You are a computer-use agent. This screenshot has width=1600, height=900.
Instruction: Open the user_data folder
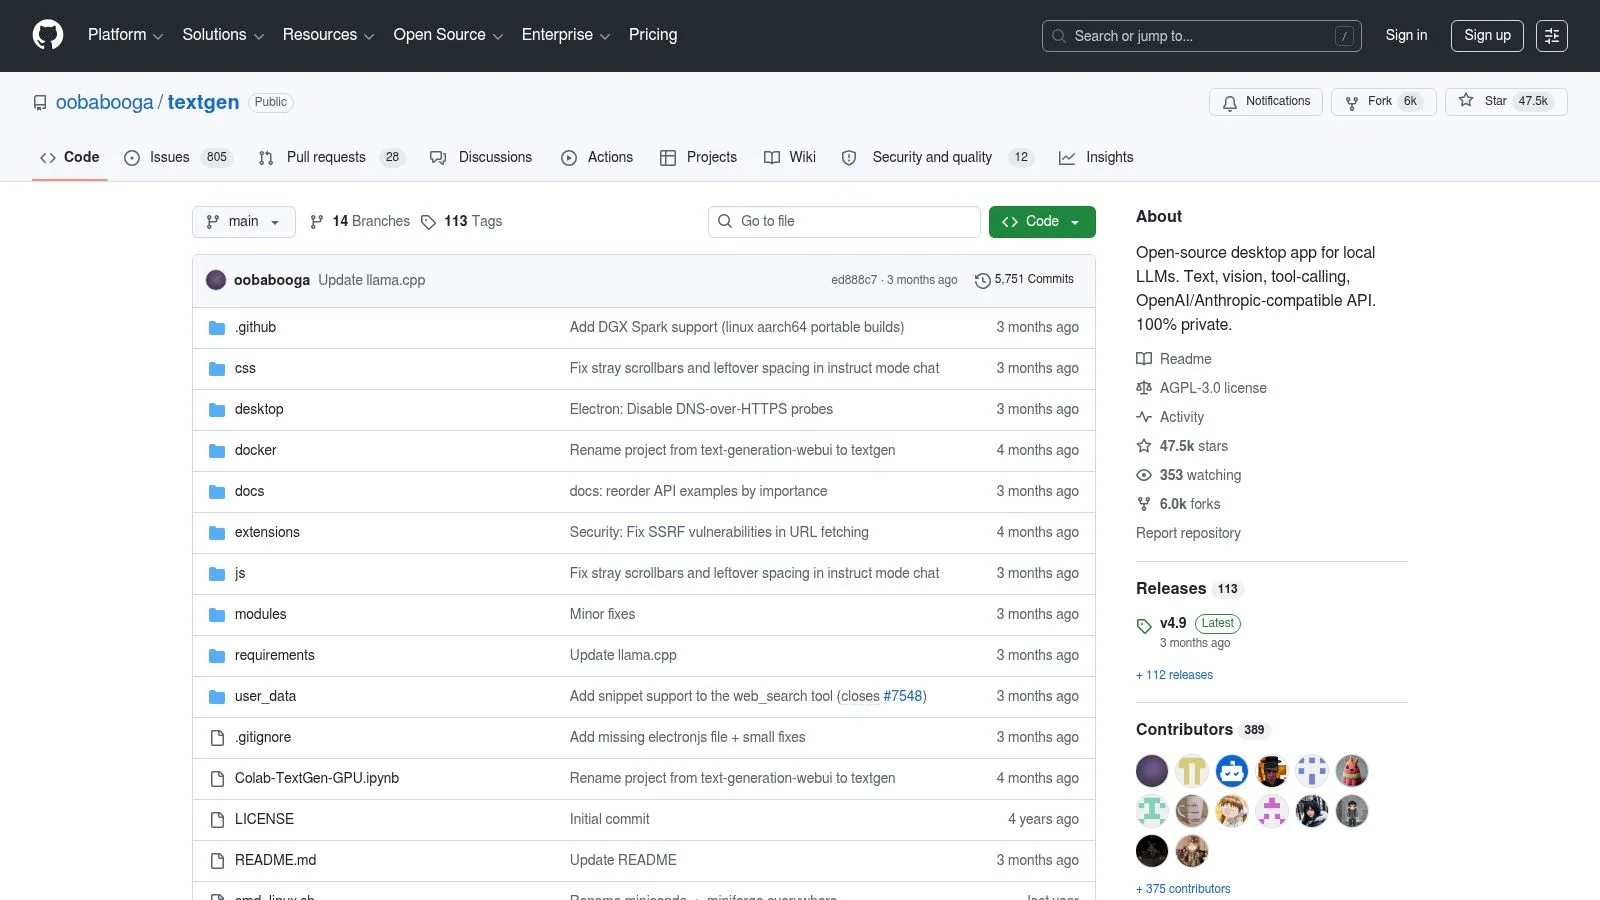pos(265,697)
